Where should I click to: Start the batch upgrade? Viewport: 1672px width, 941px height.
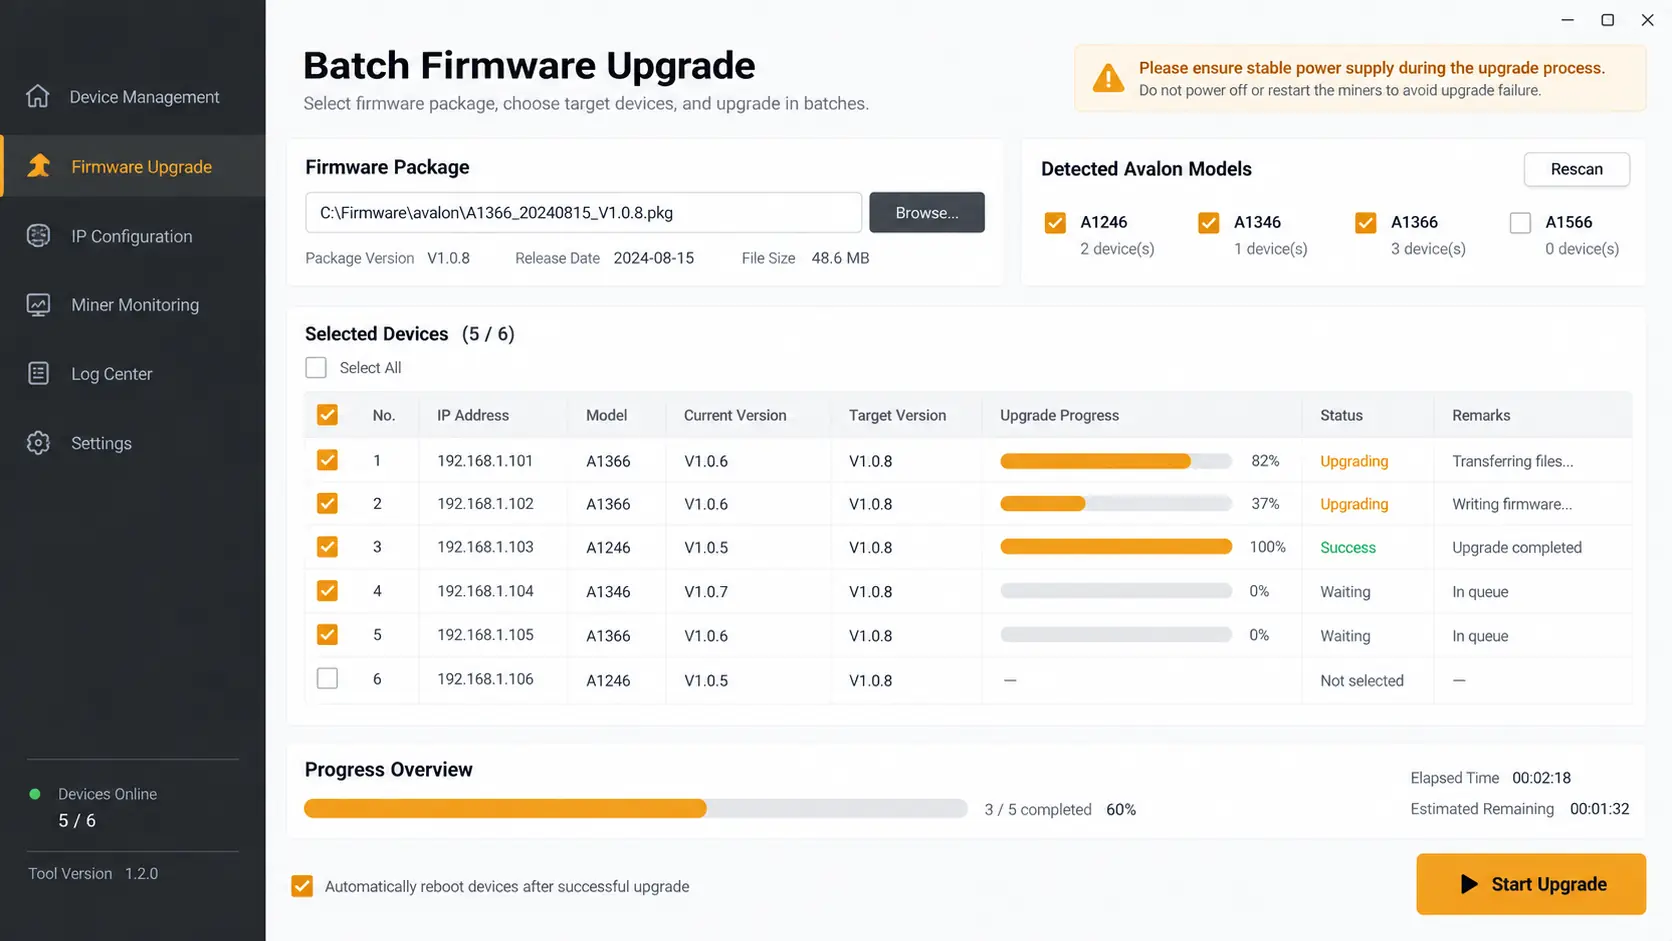coord(1531,884)
